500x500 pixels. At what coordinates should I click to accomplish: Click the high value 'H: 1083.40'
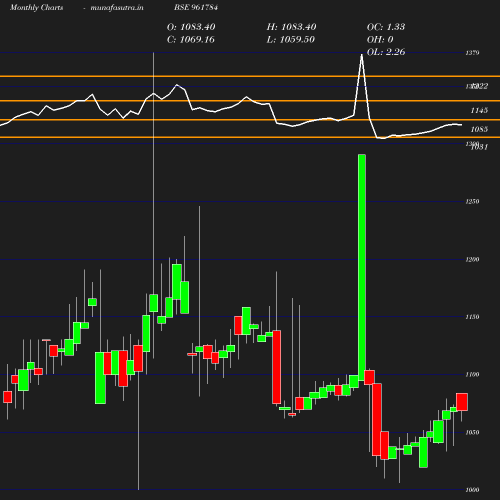click(291, 27)
